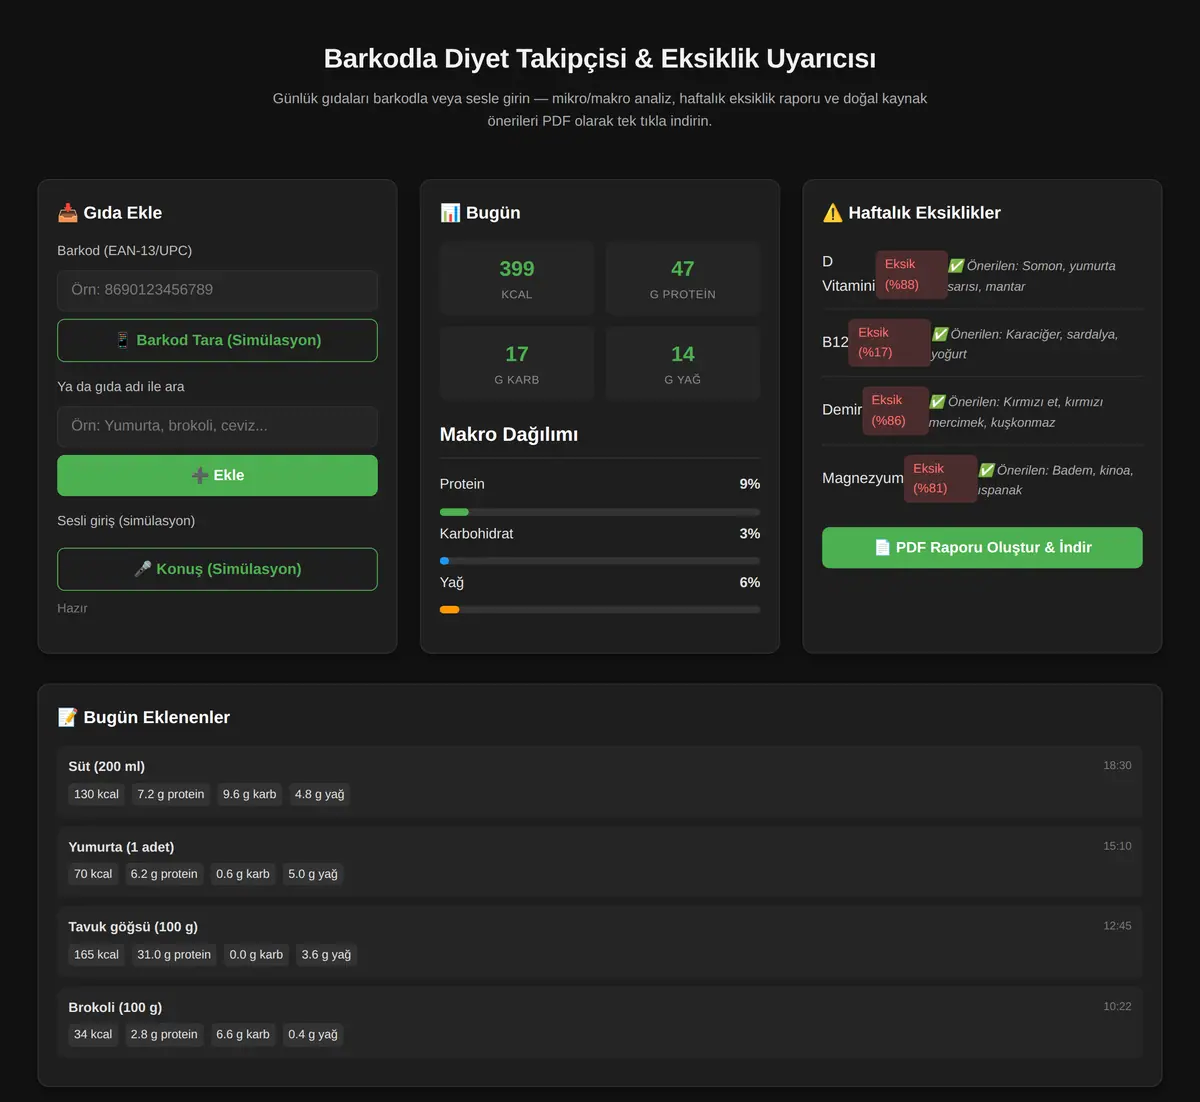Click the B12 Eksik (%17) badge
The height and width of the screenshot is (1102, 1200).
(x=889, y=342)
